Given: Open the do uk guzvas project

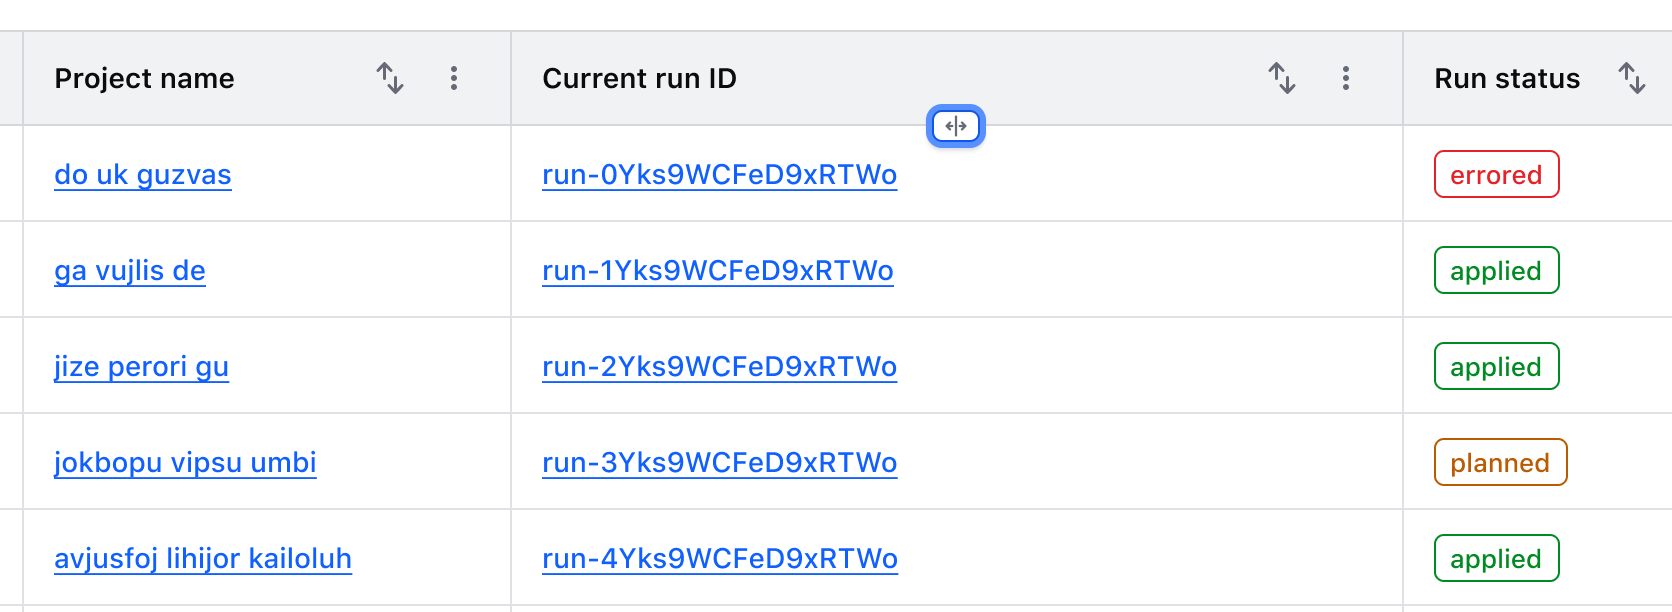Looking at the screenshot, I should coord(143,175).
